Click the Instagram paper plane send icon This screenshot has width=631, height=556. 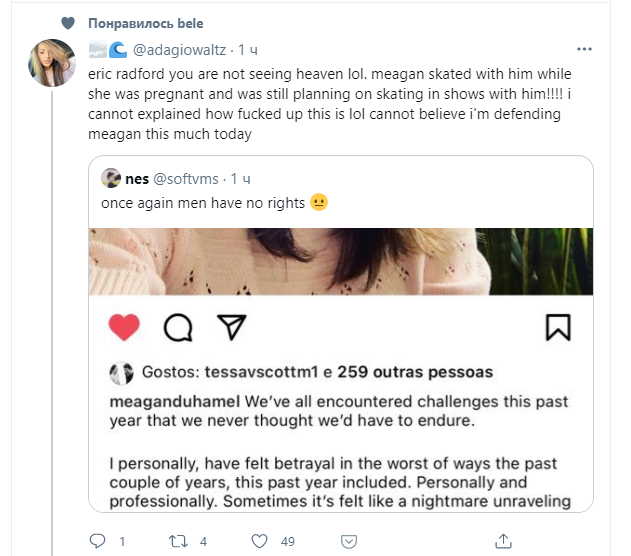click(230, 327)
